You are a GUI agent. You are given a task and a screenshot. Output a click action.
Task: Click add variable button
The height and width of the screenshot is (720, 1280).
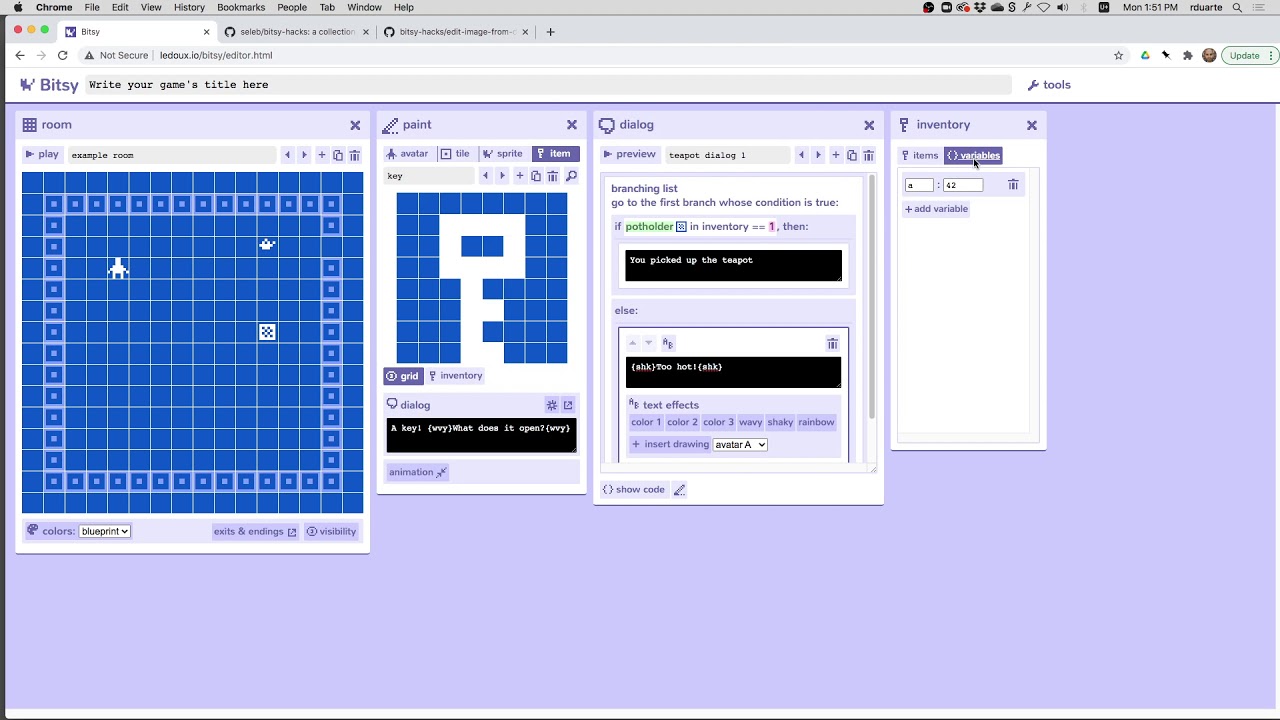click(x=936, y=209)
